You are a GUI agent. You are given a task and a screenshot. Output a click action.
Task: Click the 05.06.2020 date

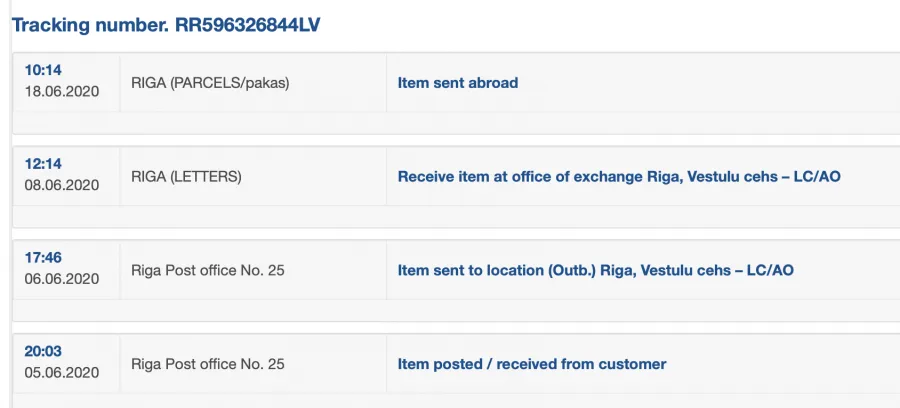(x=61, y=372)
